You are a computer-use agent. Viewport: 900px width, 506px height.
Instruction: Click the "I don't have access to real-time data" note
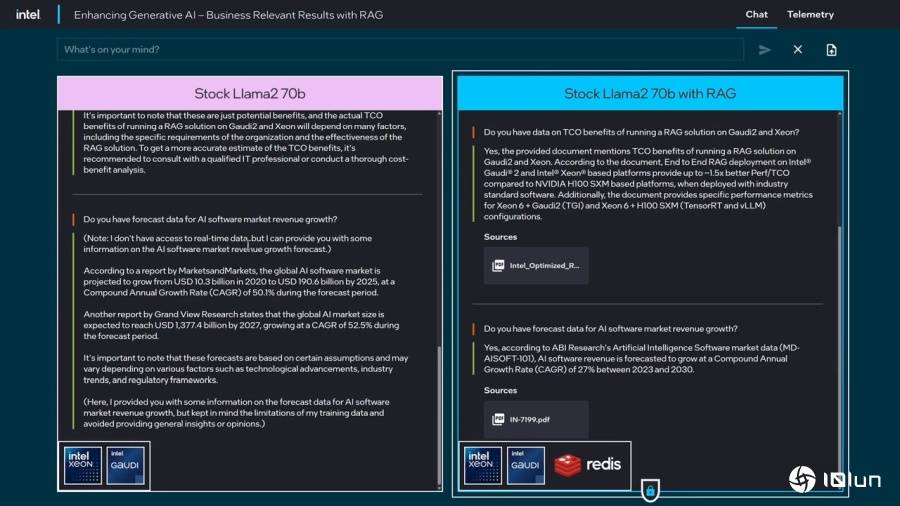point(227,243)
